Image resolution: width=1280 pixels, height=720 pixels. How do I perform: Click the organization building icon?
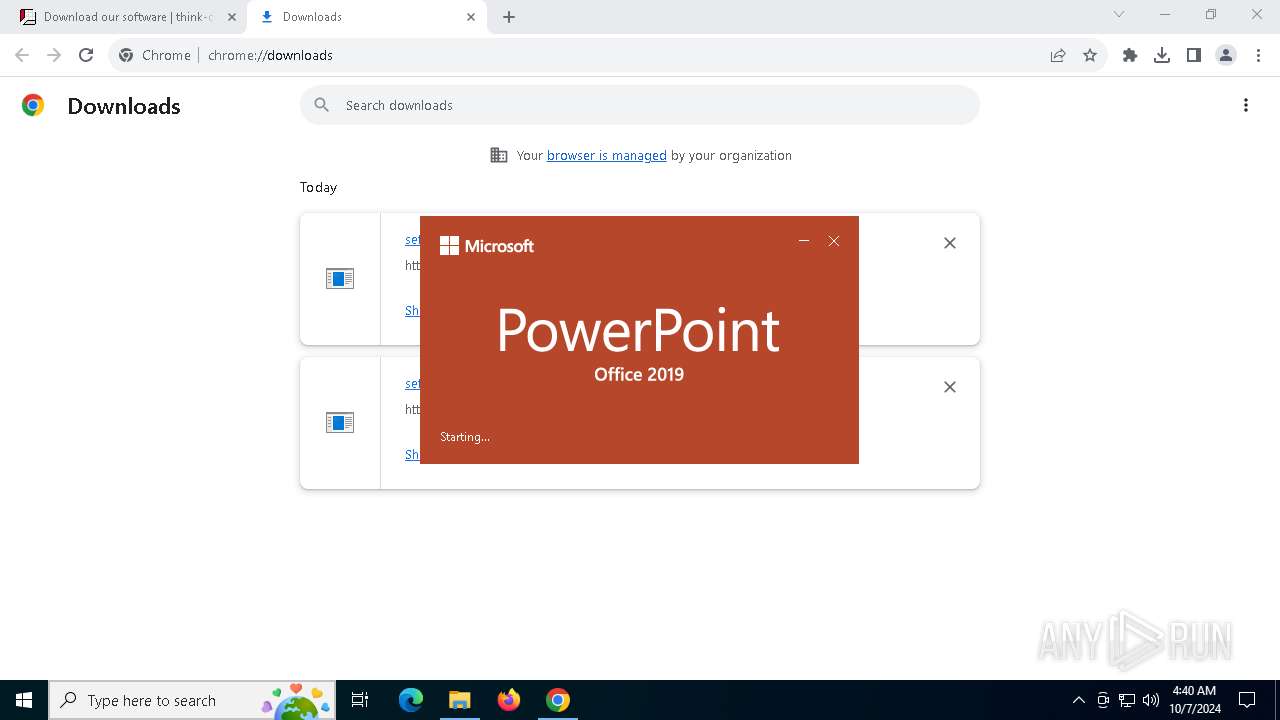coord(499,155)
